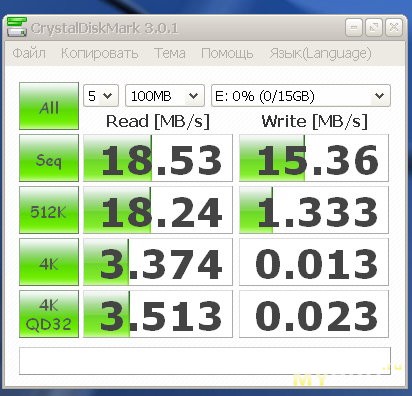
Task: Open the test size dropdown showing 100MB
Action: pyautogui.click(x=165, y=96)
